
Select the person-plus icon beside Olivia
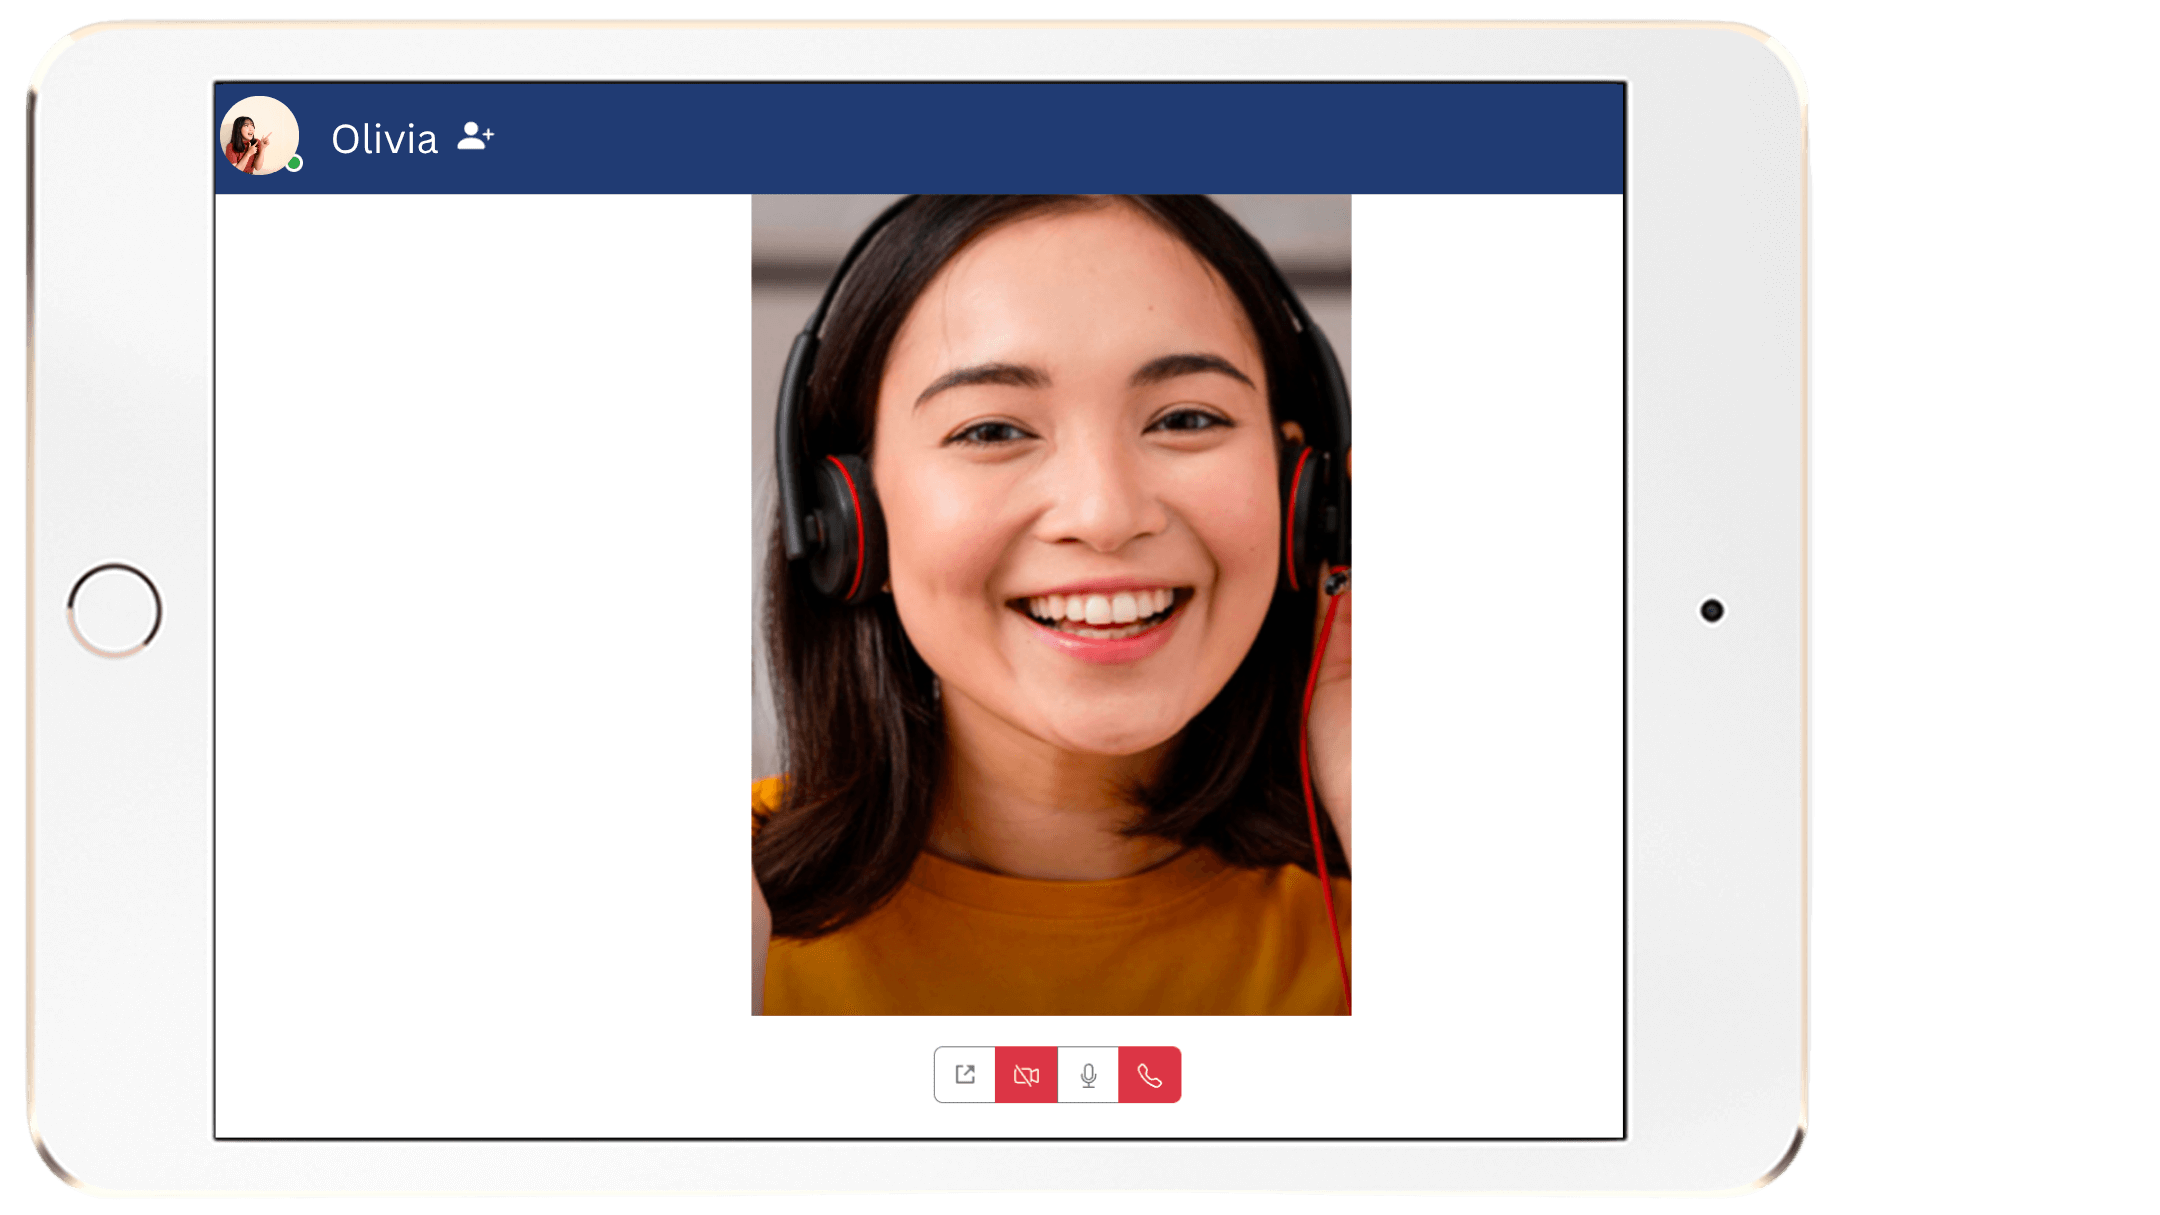[x=475, y=136]
